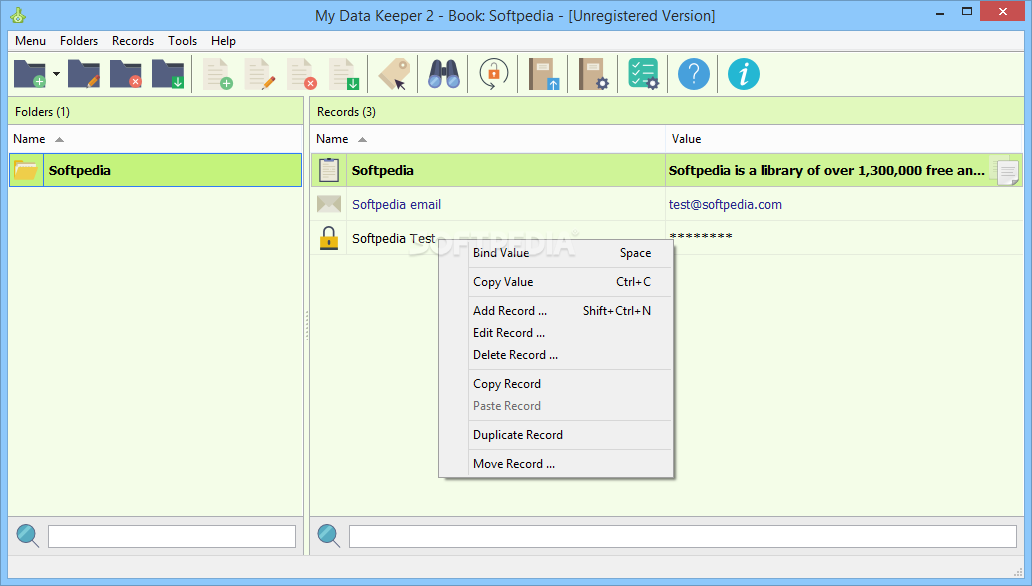Sort records by Name column header
1032x586 pixels.
point(488,139)
